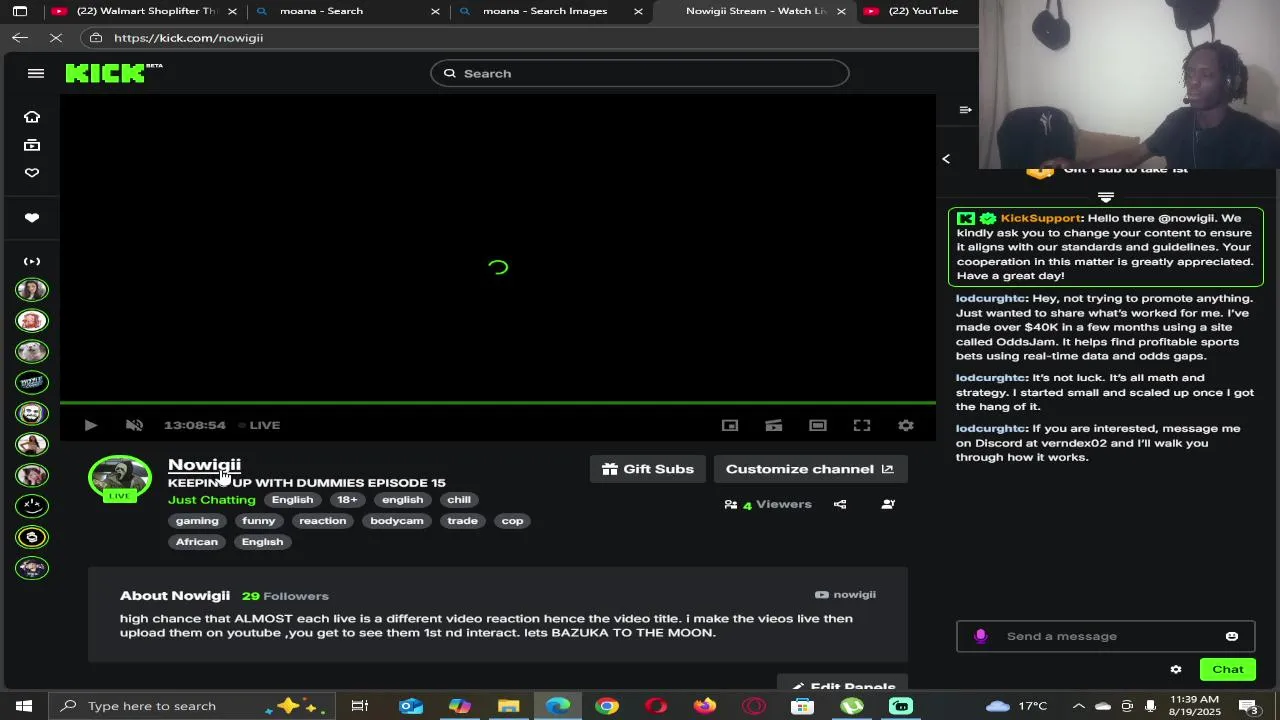Toggle theater mode
1280x720 pixels.
click(x=818, y=425)
